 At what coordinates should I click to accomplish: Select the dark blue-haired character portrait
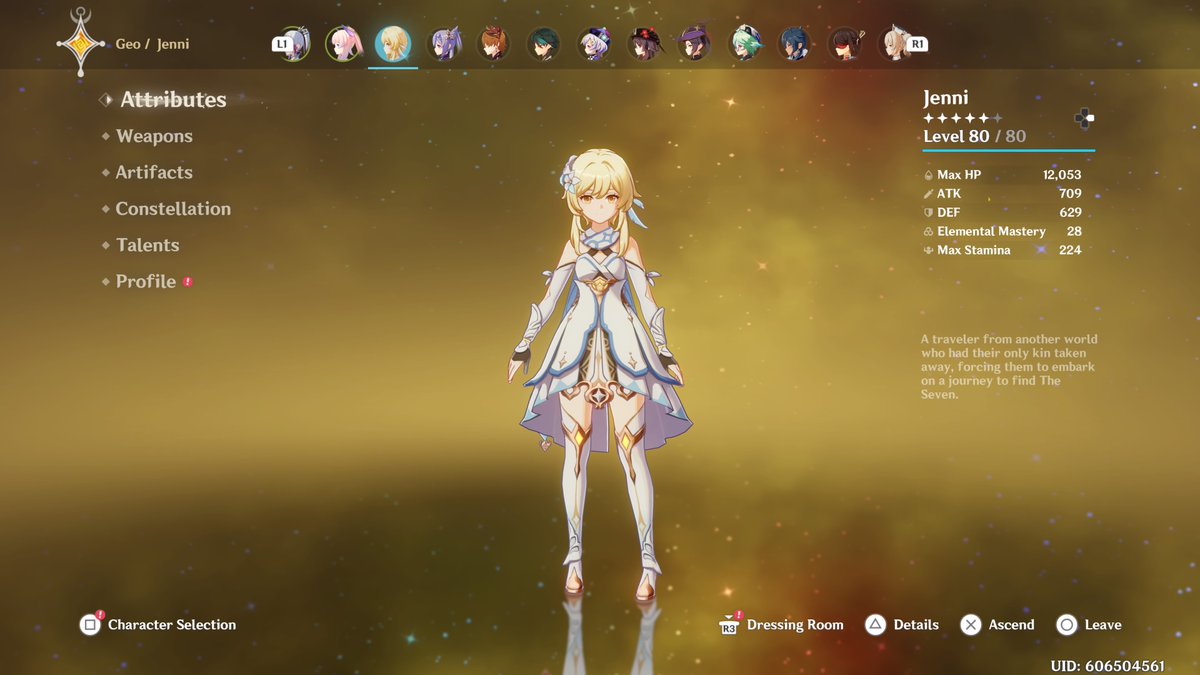pyautogui.click(x=795, y=44)
